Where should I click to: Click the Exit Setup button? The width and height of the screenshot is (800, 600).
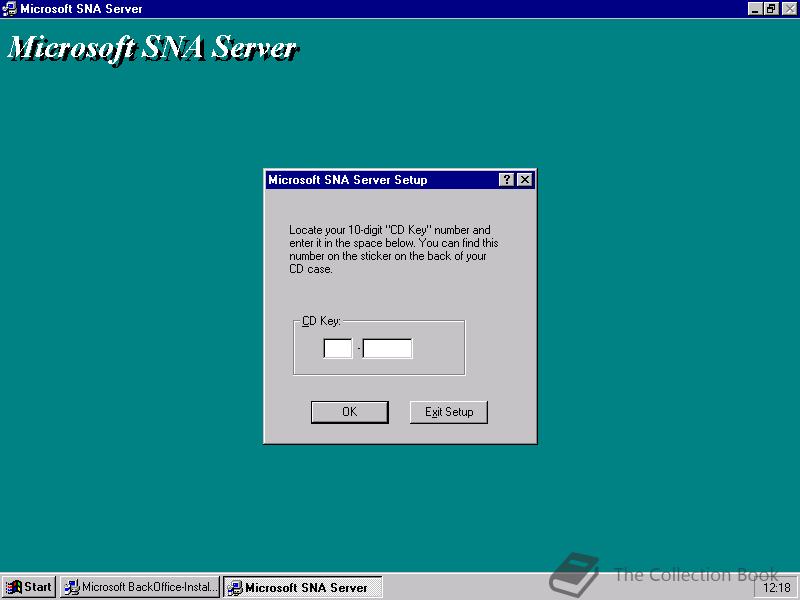click(x=448, y=412)
